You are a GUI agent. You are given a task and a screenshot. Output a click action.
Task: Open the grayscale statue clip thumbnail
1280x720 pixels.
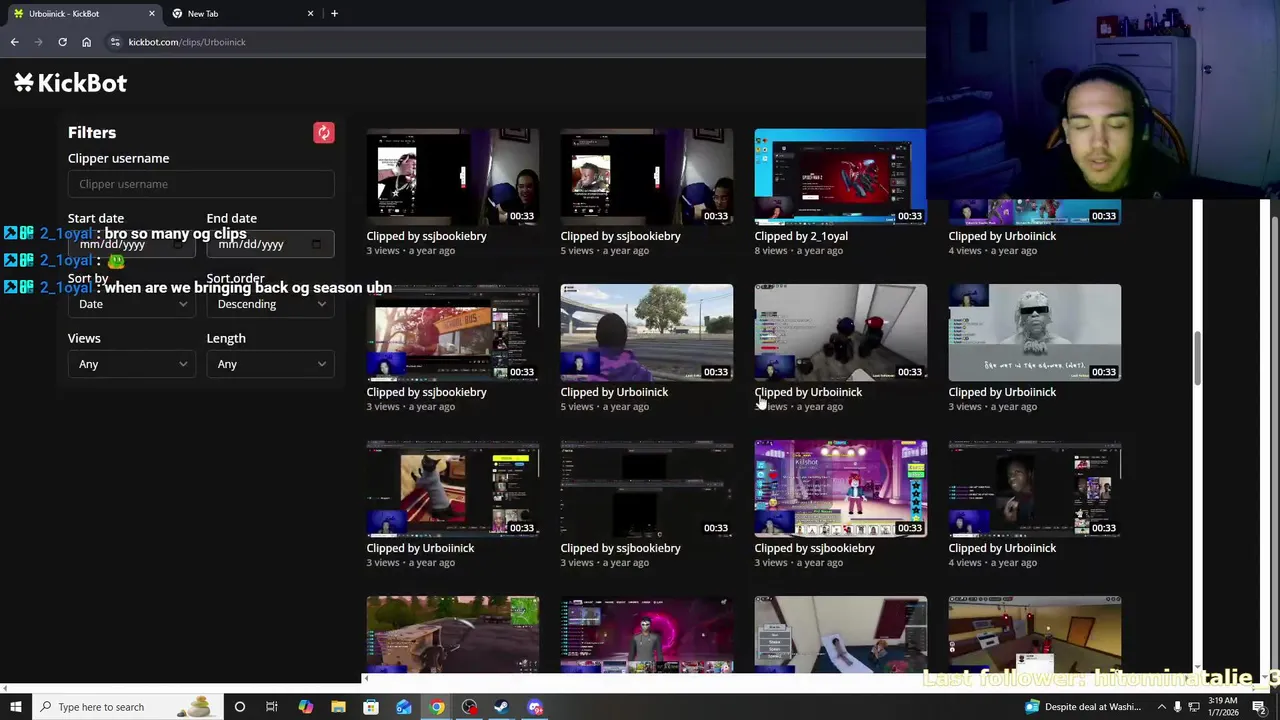1034,332
